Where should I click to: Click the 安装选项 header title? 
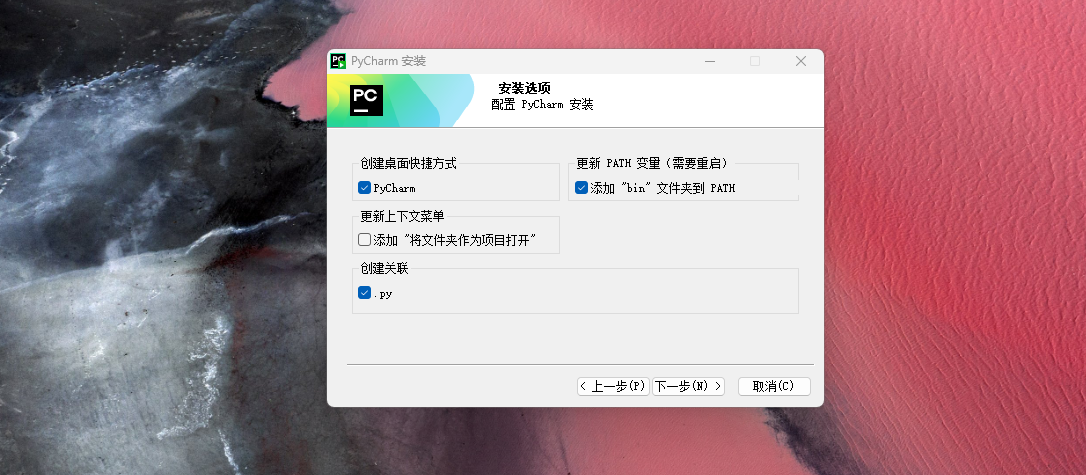(x=524, y=89)
